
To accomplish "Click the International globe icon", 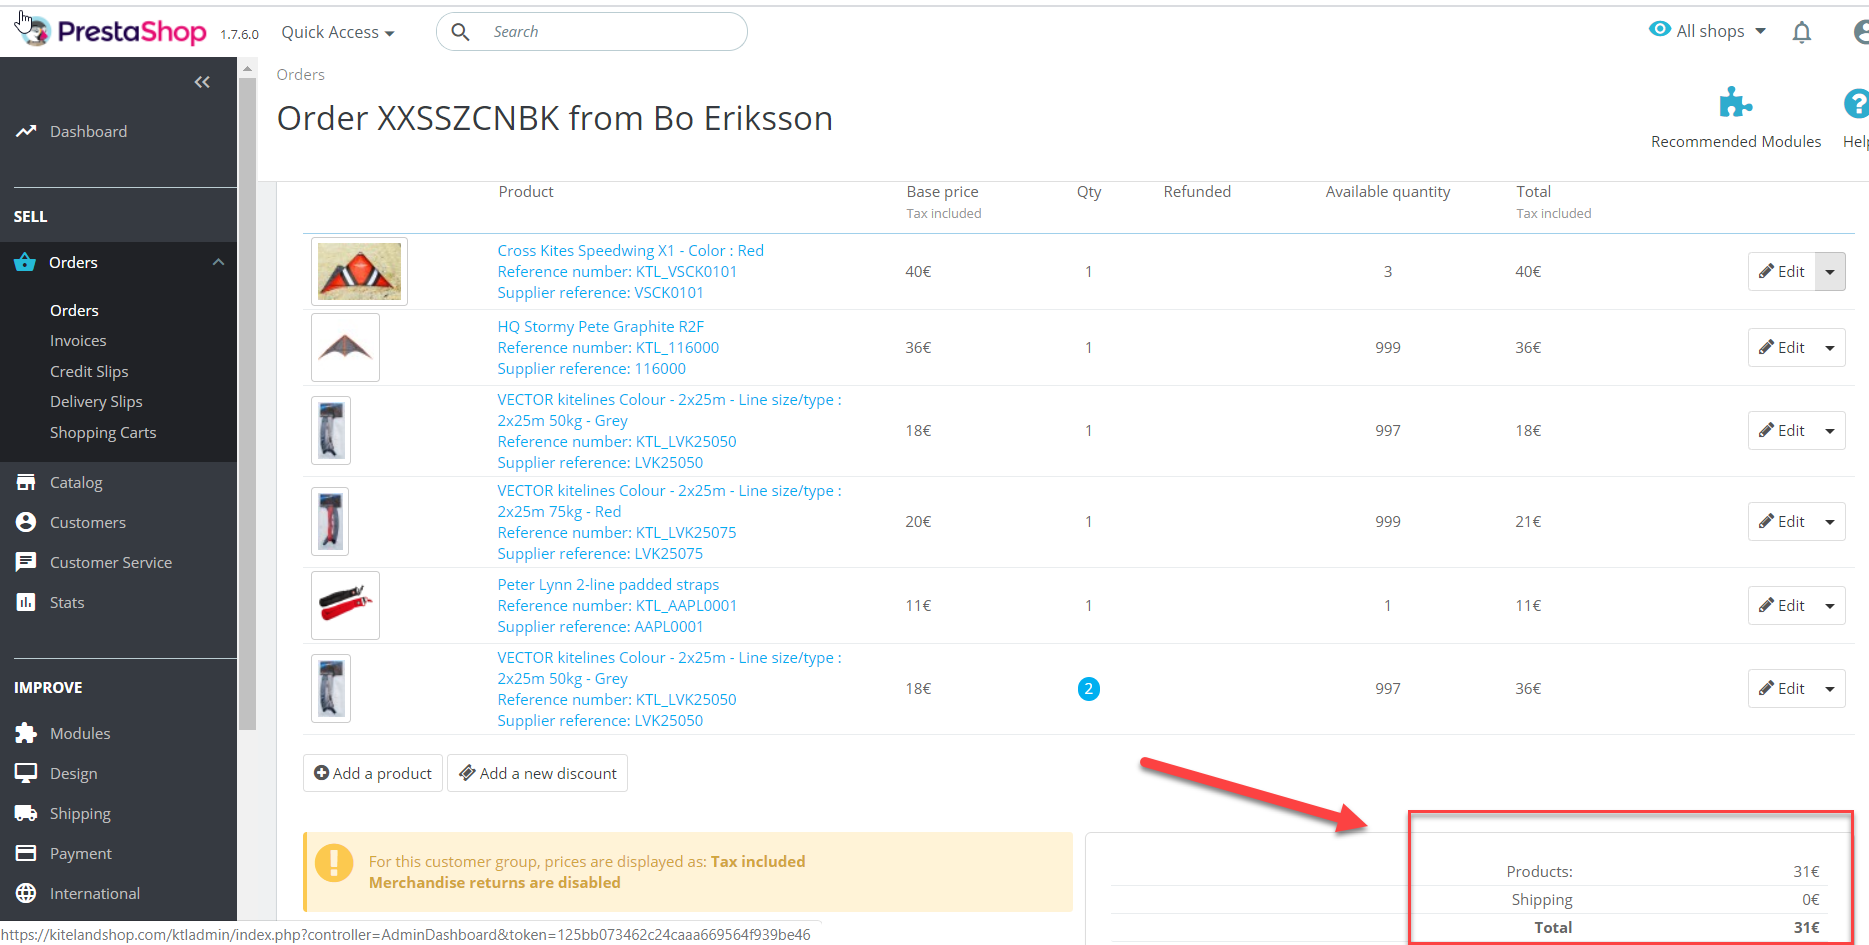I will (x=26, y=894).
